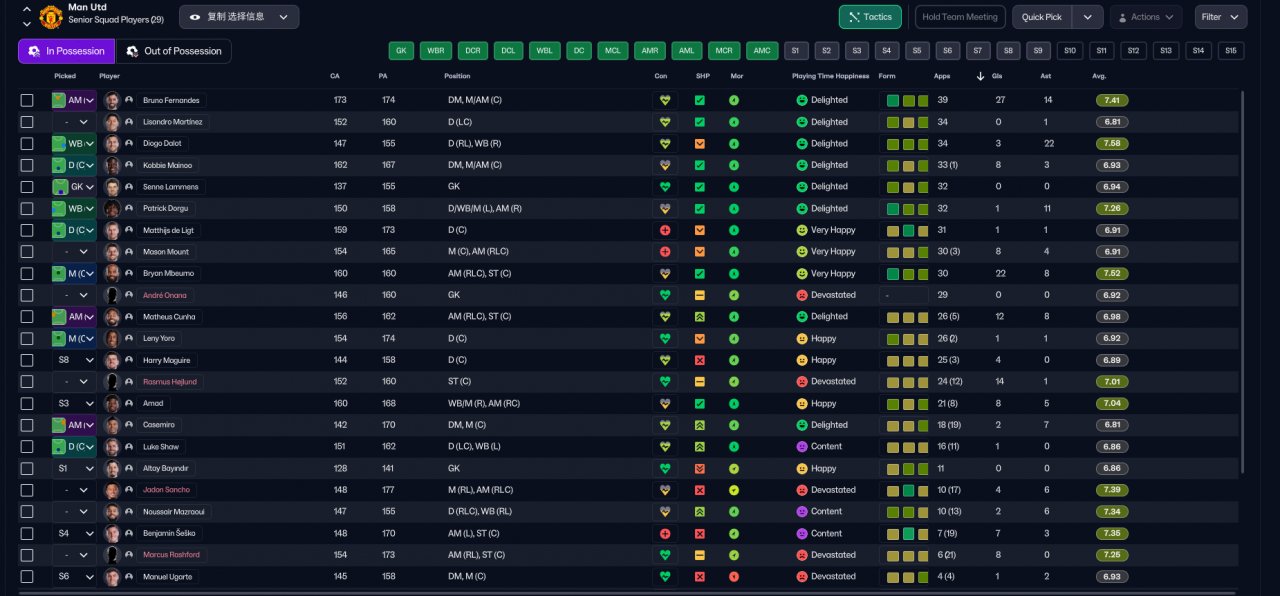Tick the checkbox for Diogo Dalot

(27, 143)
